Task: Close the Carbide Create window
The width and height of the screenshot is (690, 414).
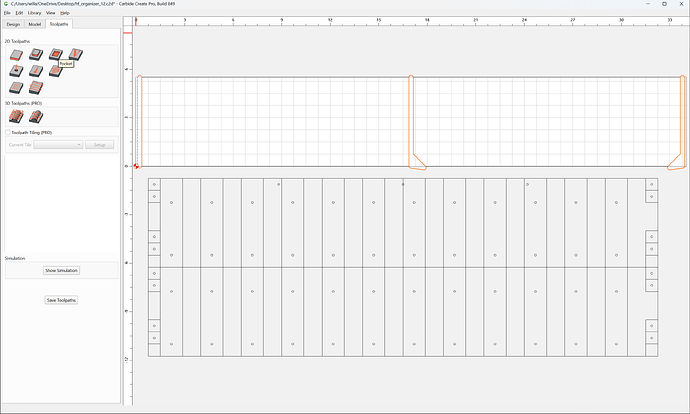Action: (x=681, y=4)
